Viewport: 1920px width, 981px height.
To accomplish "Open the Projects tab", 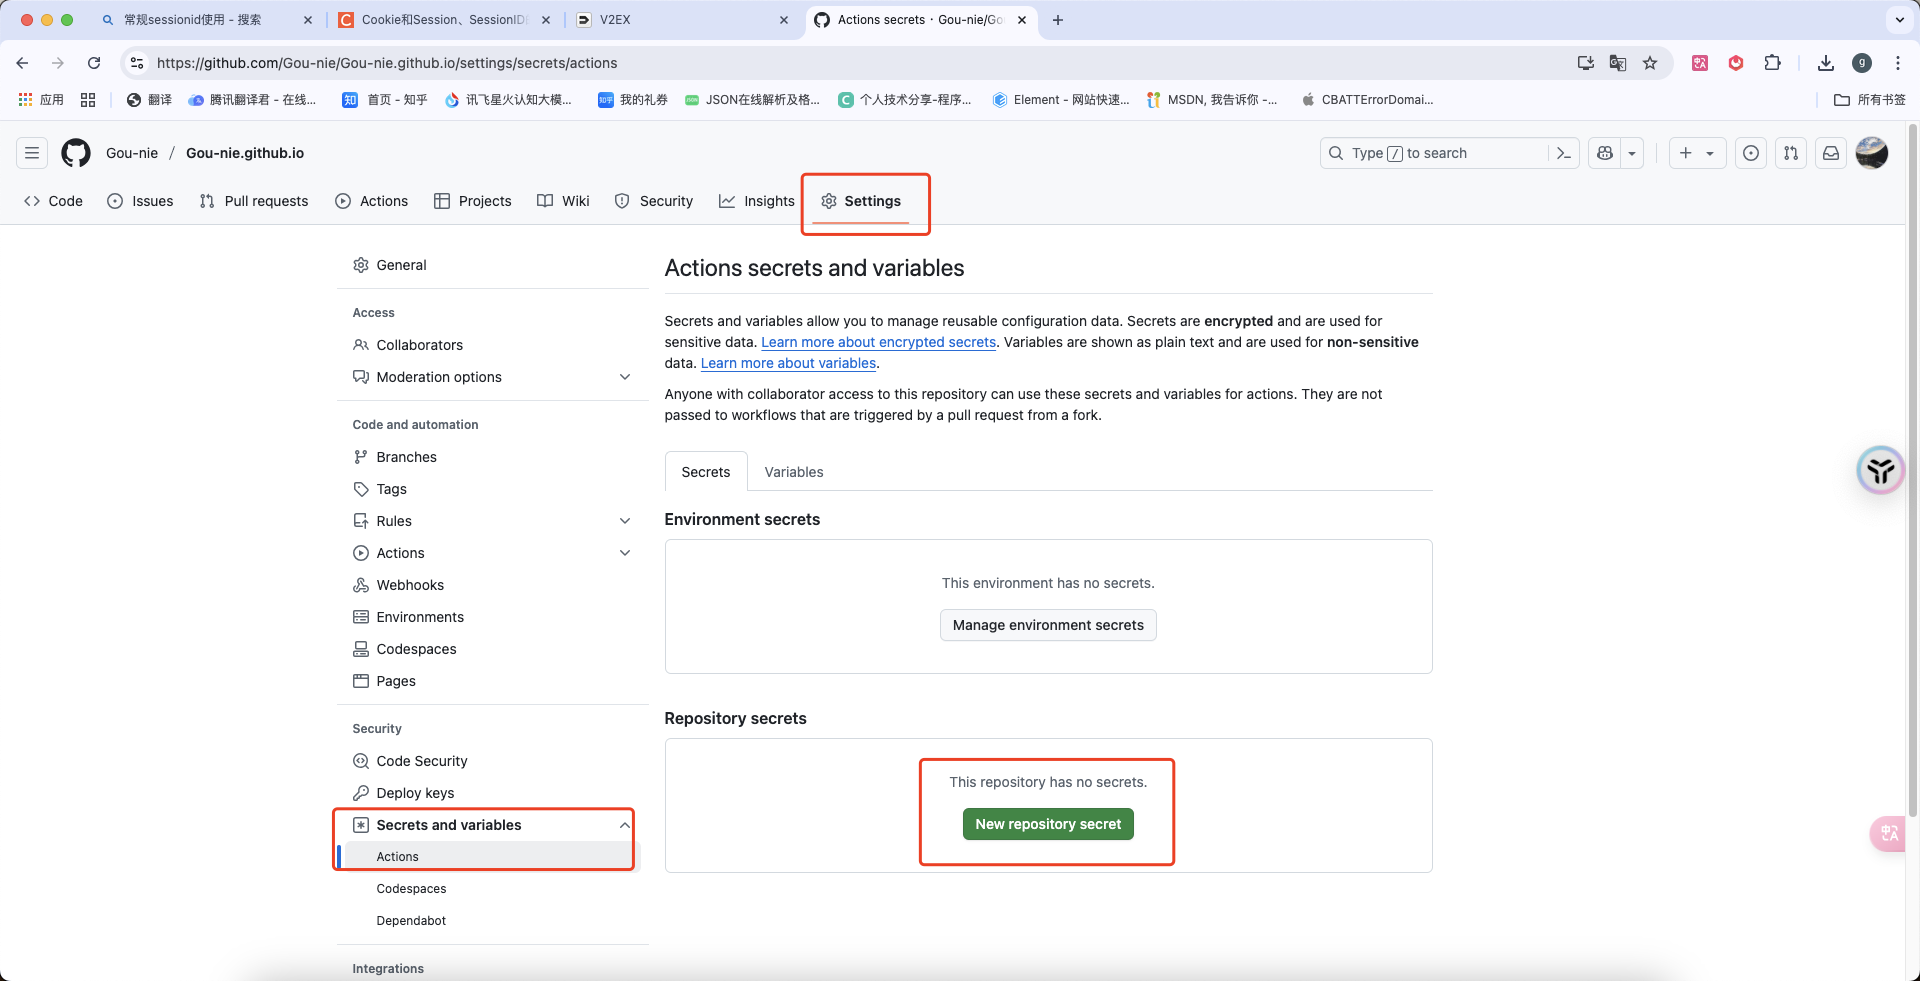I will click(x=473, y=201).
